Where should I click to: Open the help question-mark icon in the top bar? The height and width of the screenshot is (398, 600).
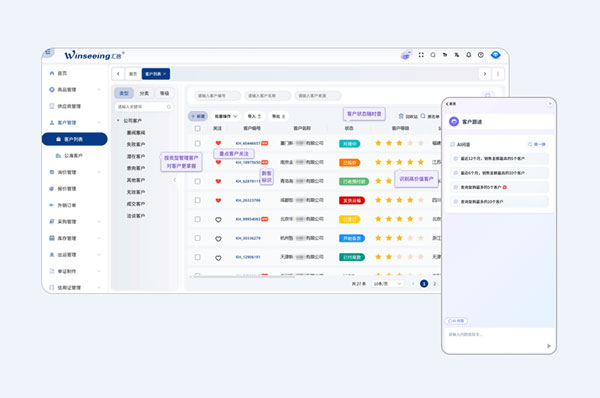[481, 55]
